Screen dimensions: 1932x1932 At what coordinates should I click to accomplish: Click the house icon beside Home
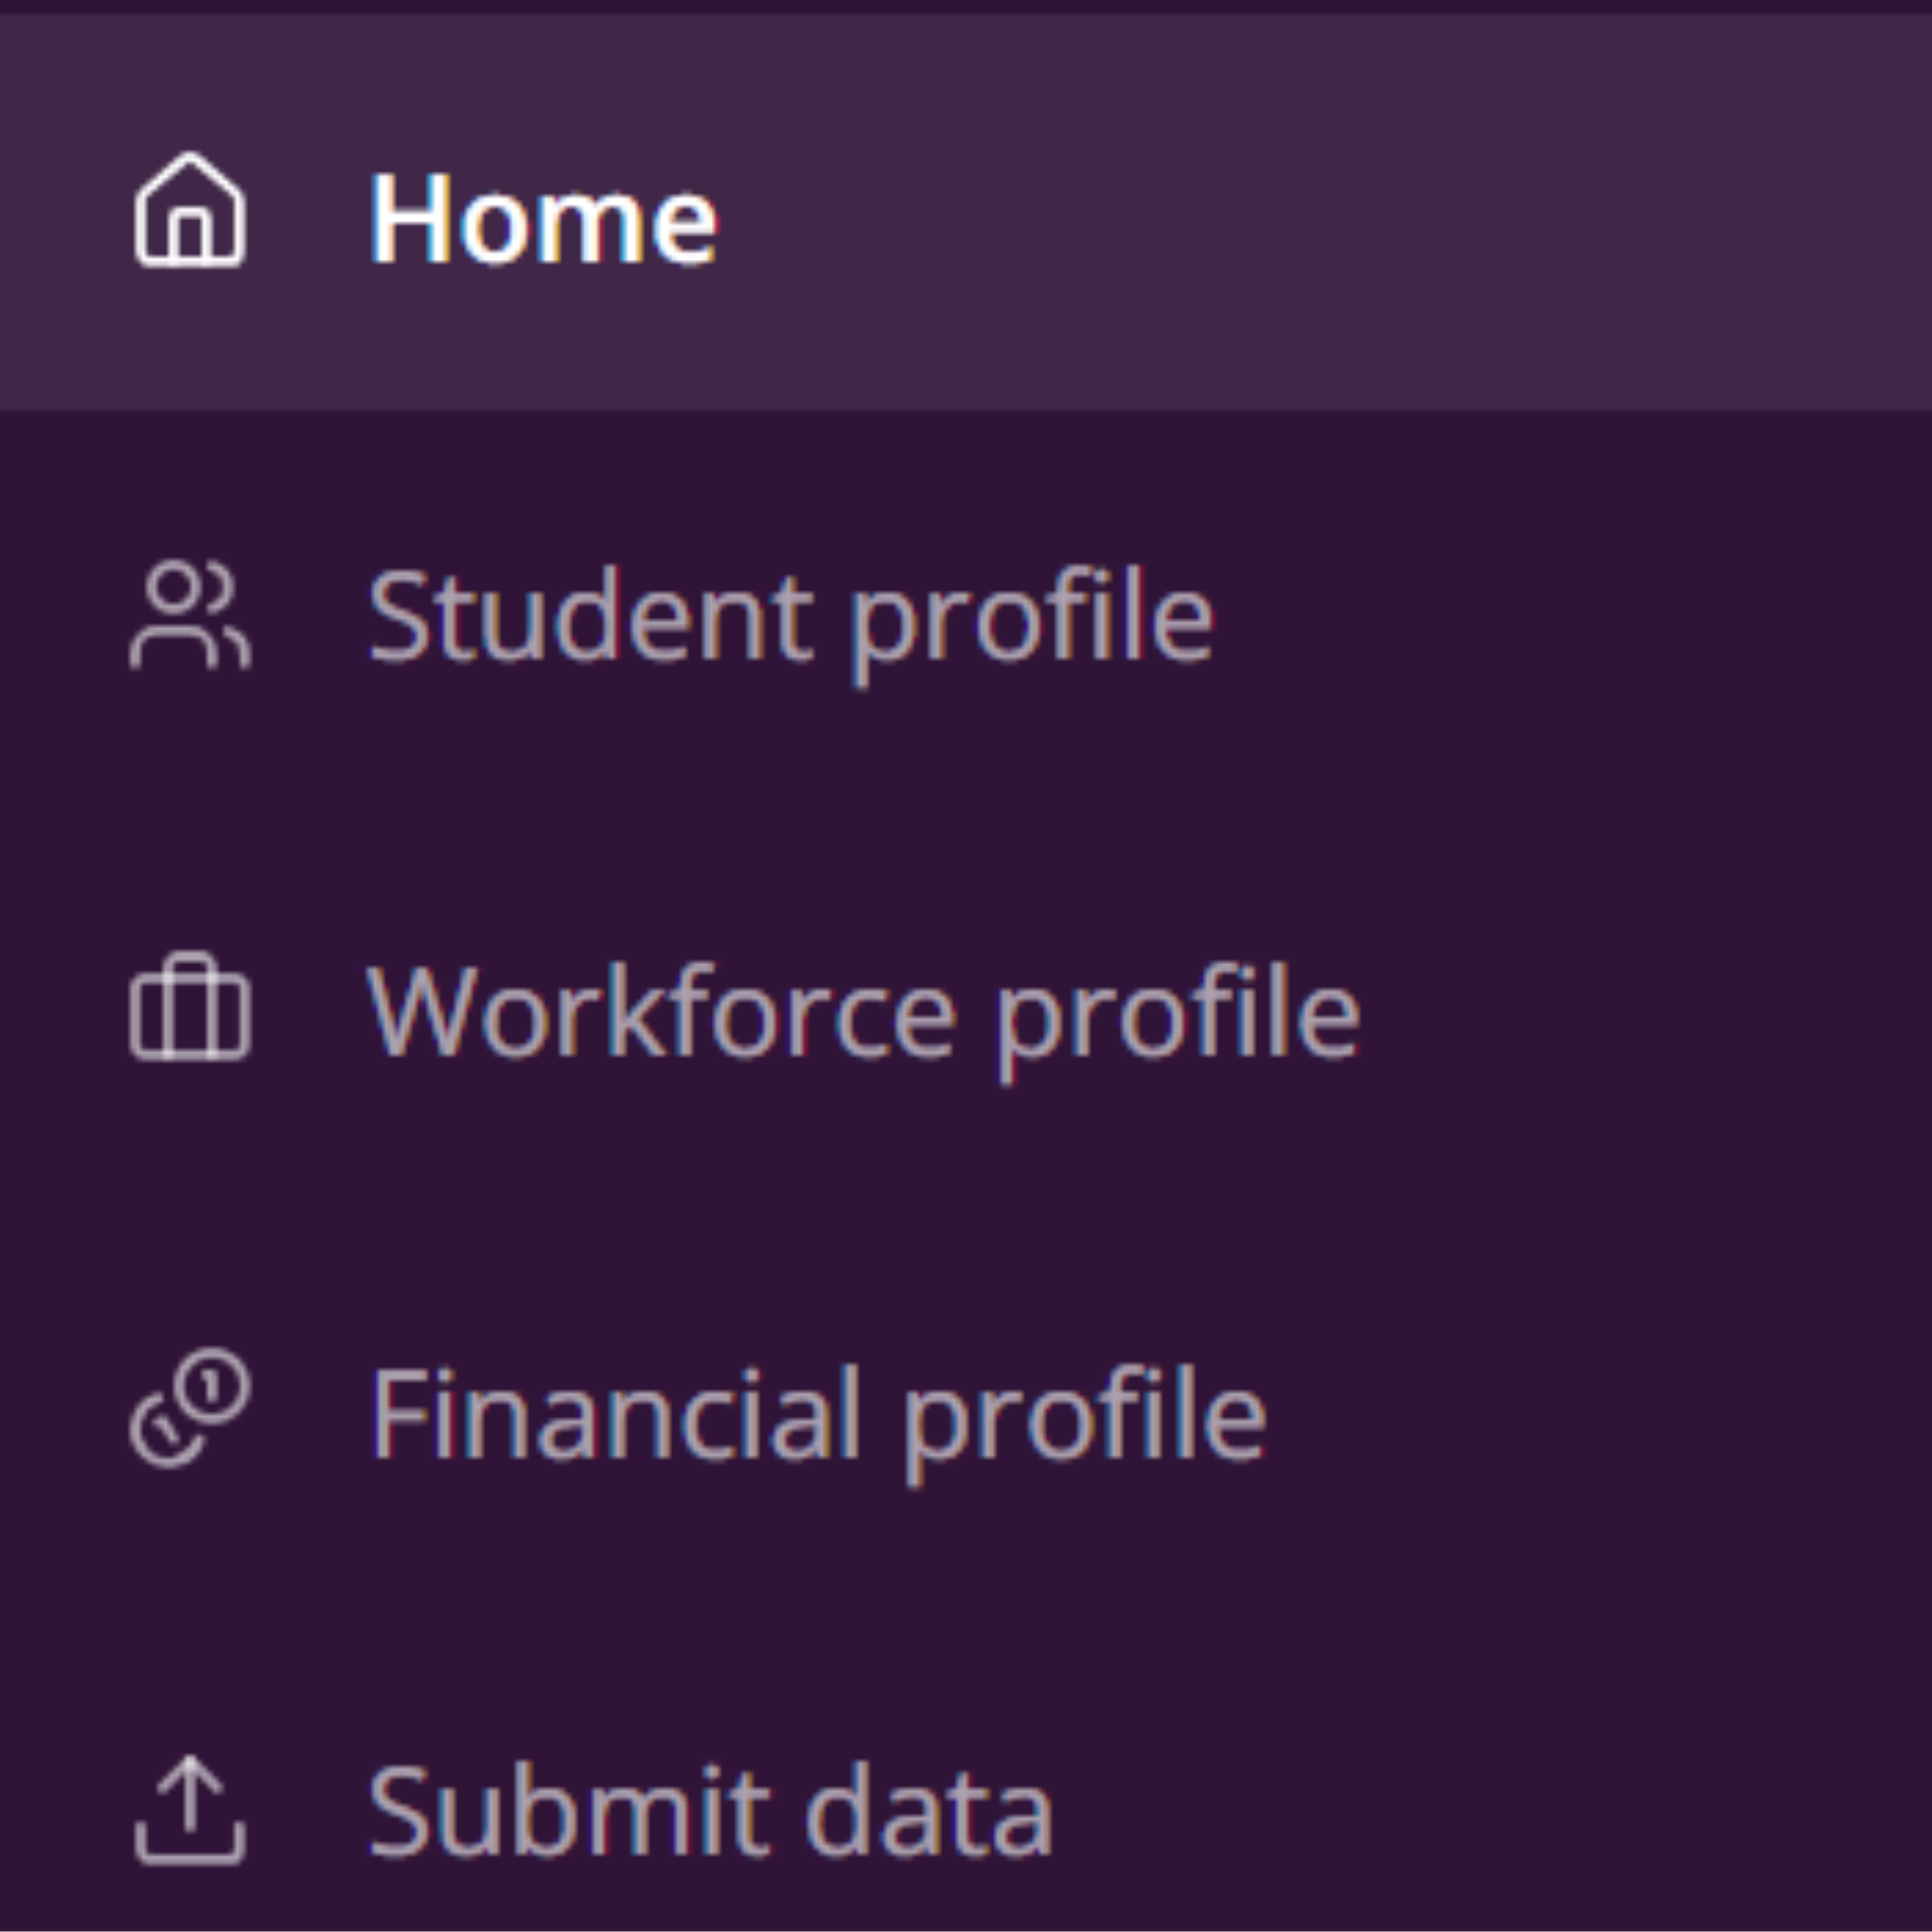[x=190, y=210]
